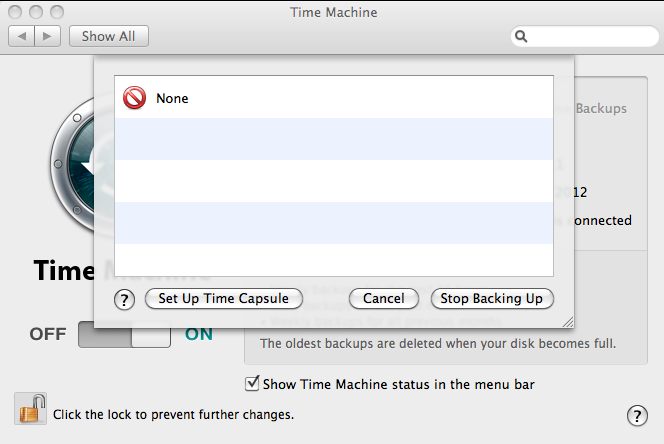Zoom the Time Machine window

pyautogui.click(x=54, y=13)
